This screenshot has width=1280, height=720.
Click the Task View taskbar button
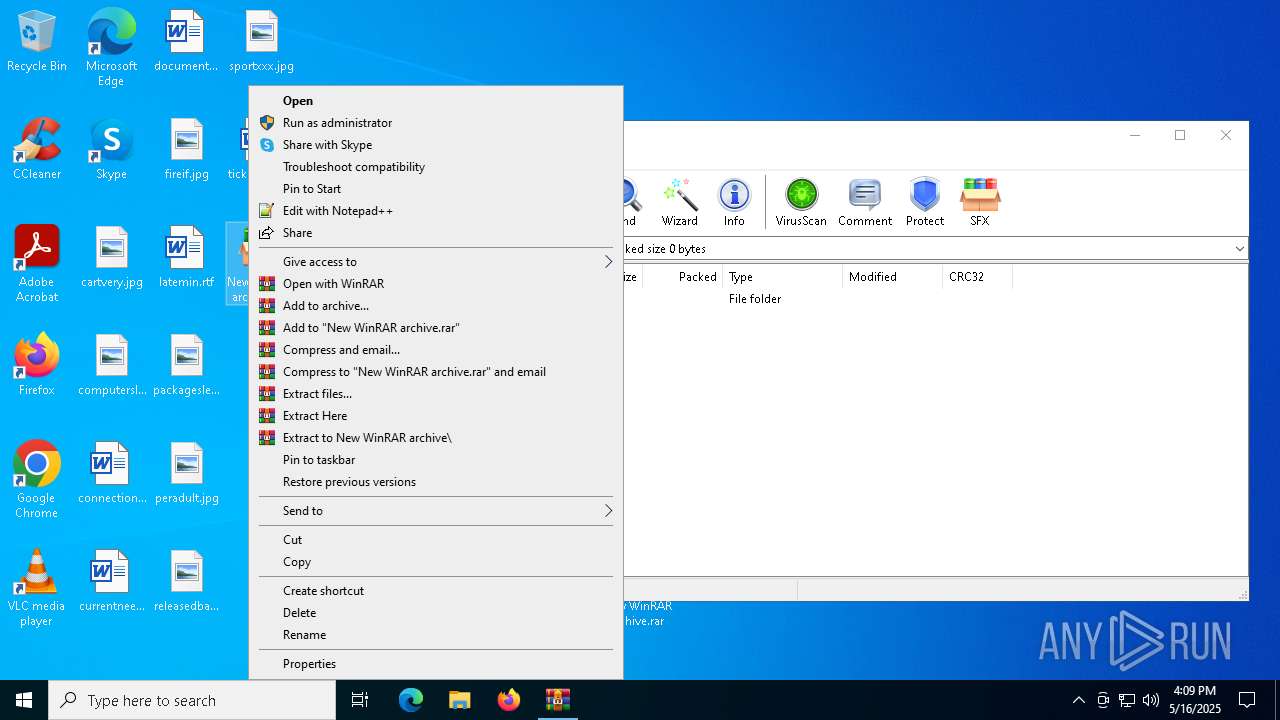pos(360,700)
